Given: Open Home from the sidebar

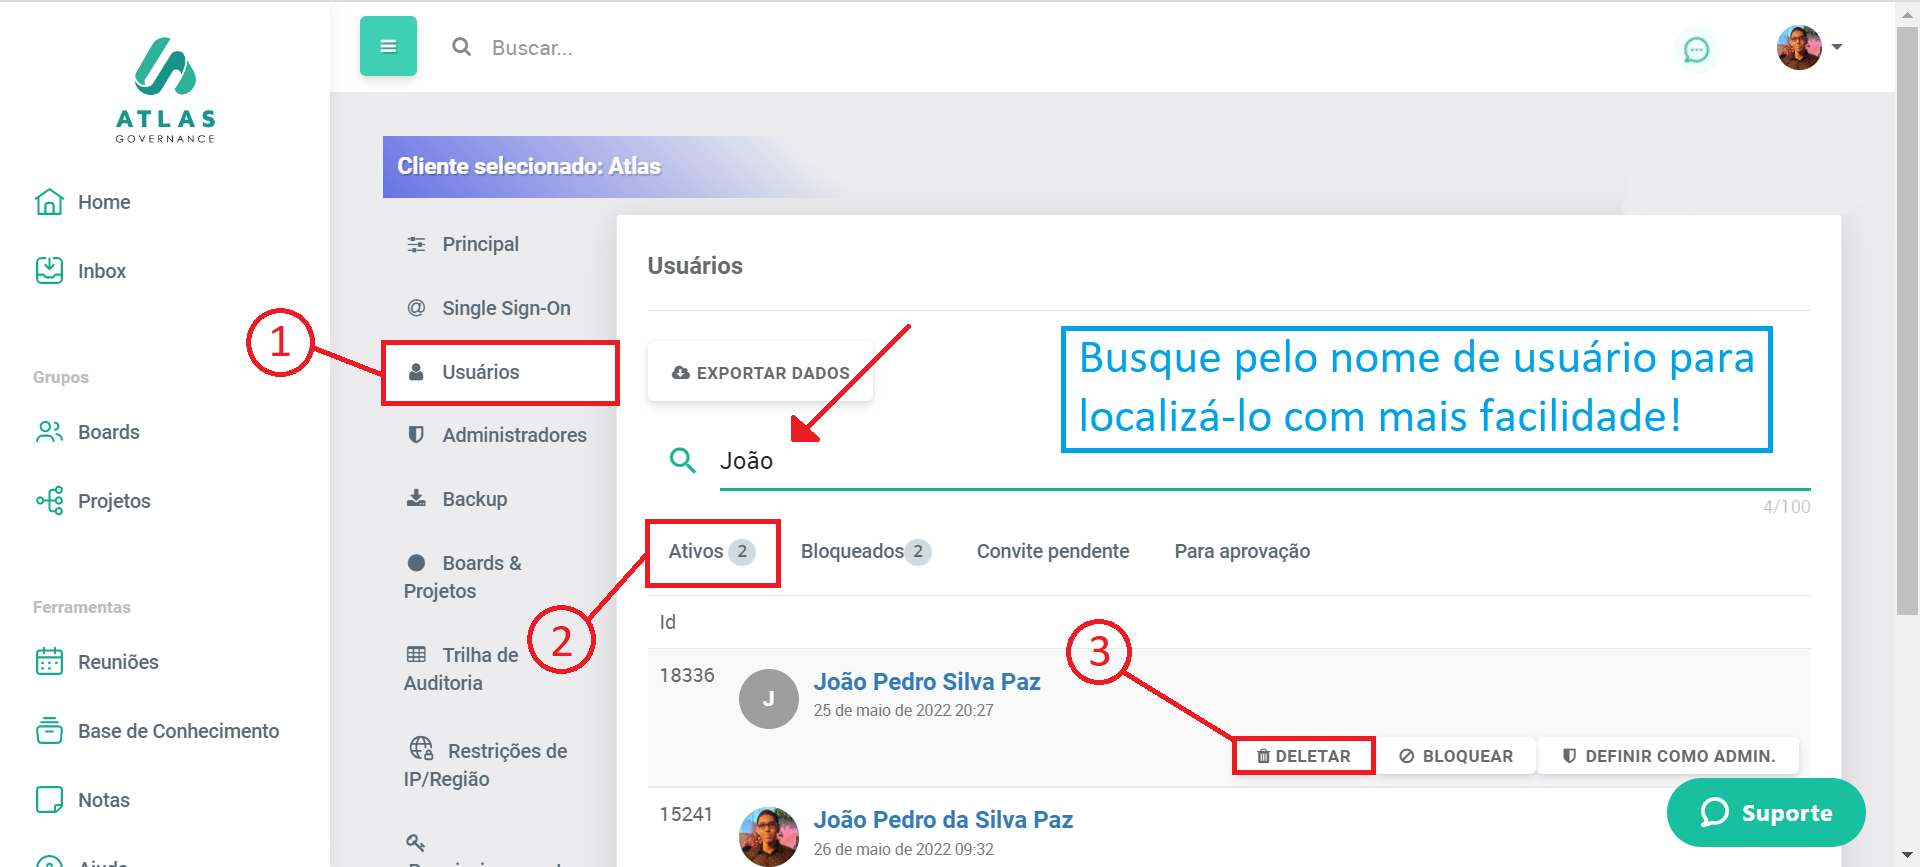Looking at the screenshot, I should pyautogui.click(x=103, y=202).
